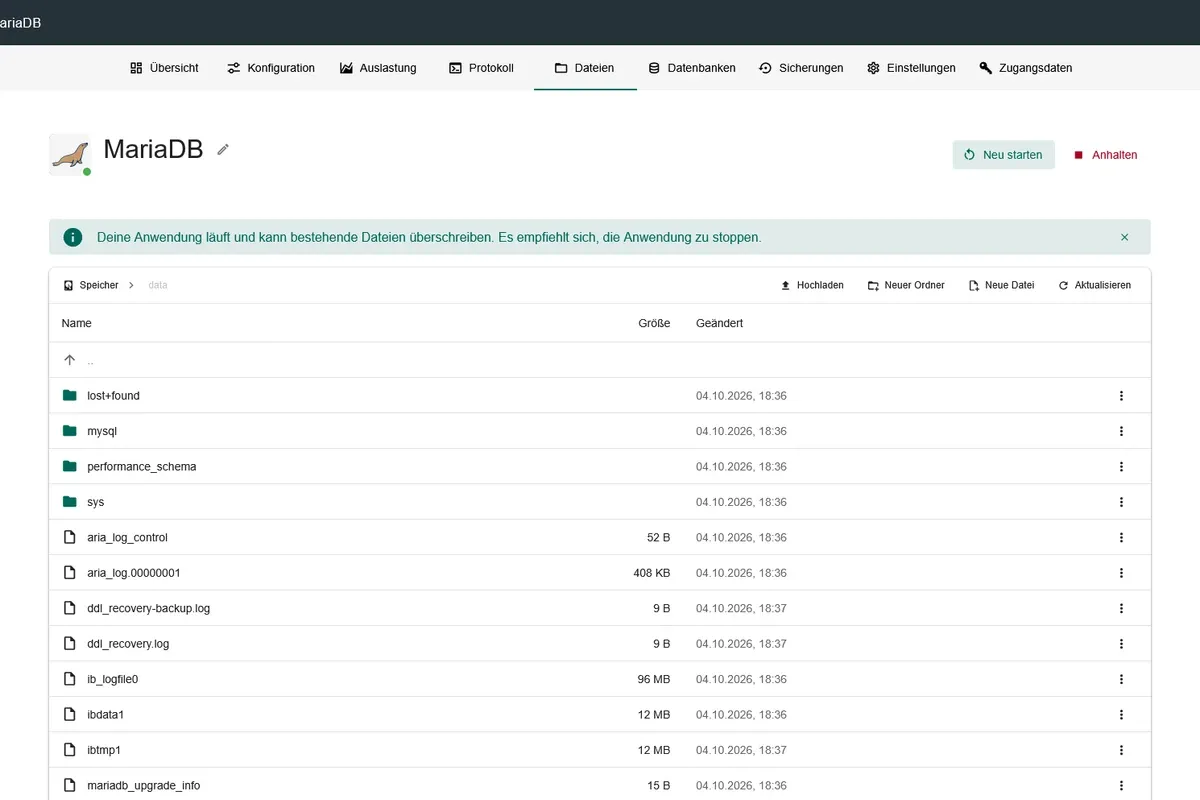Click the file icon of mariadb_upgrade_info

tap(69, 786)
